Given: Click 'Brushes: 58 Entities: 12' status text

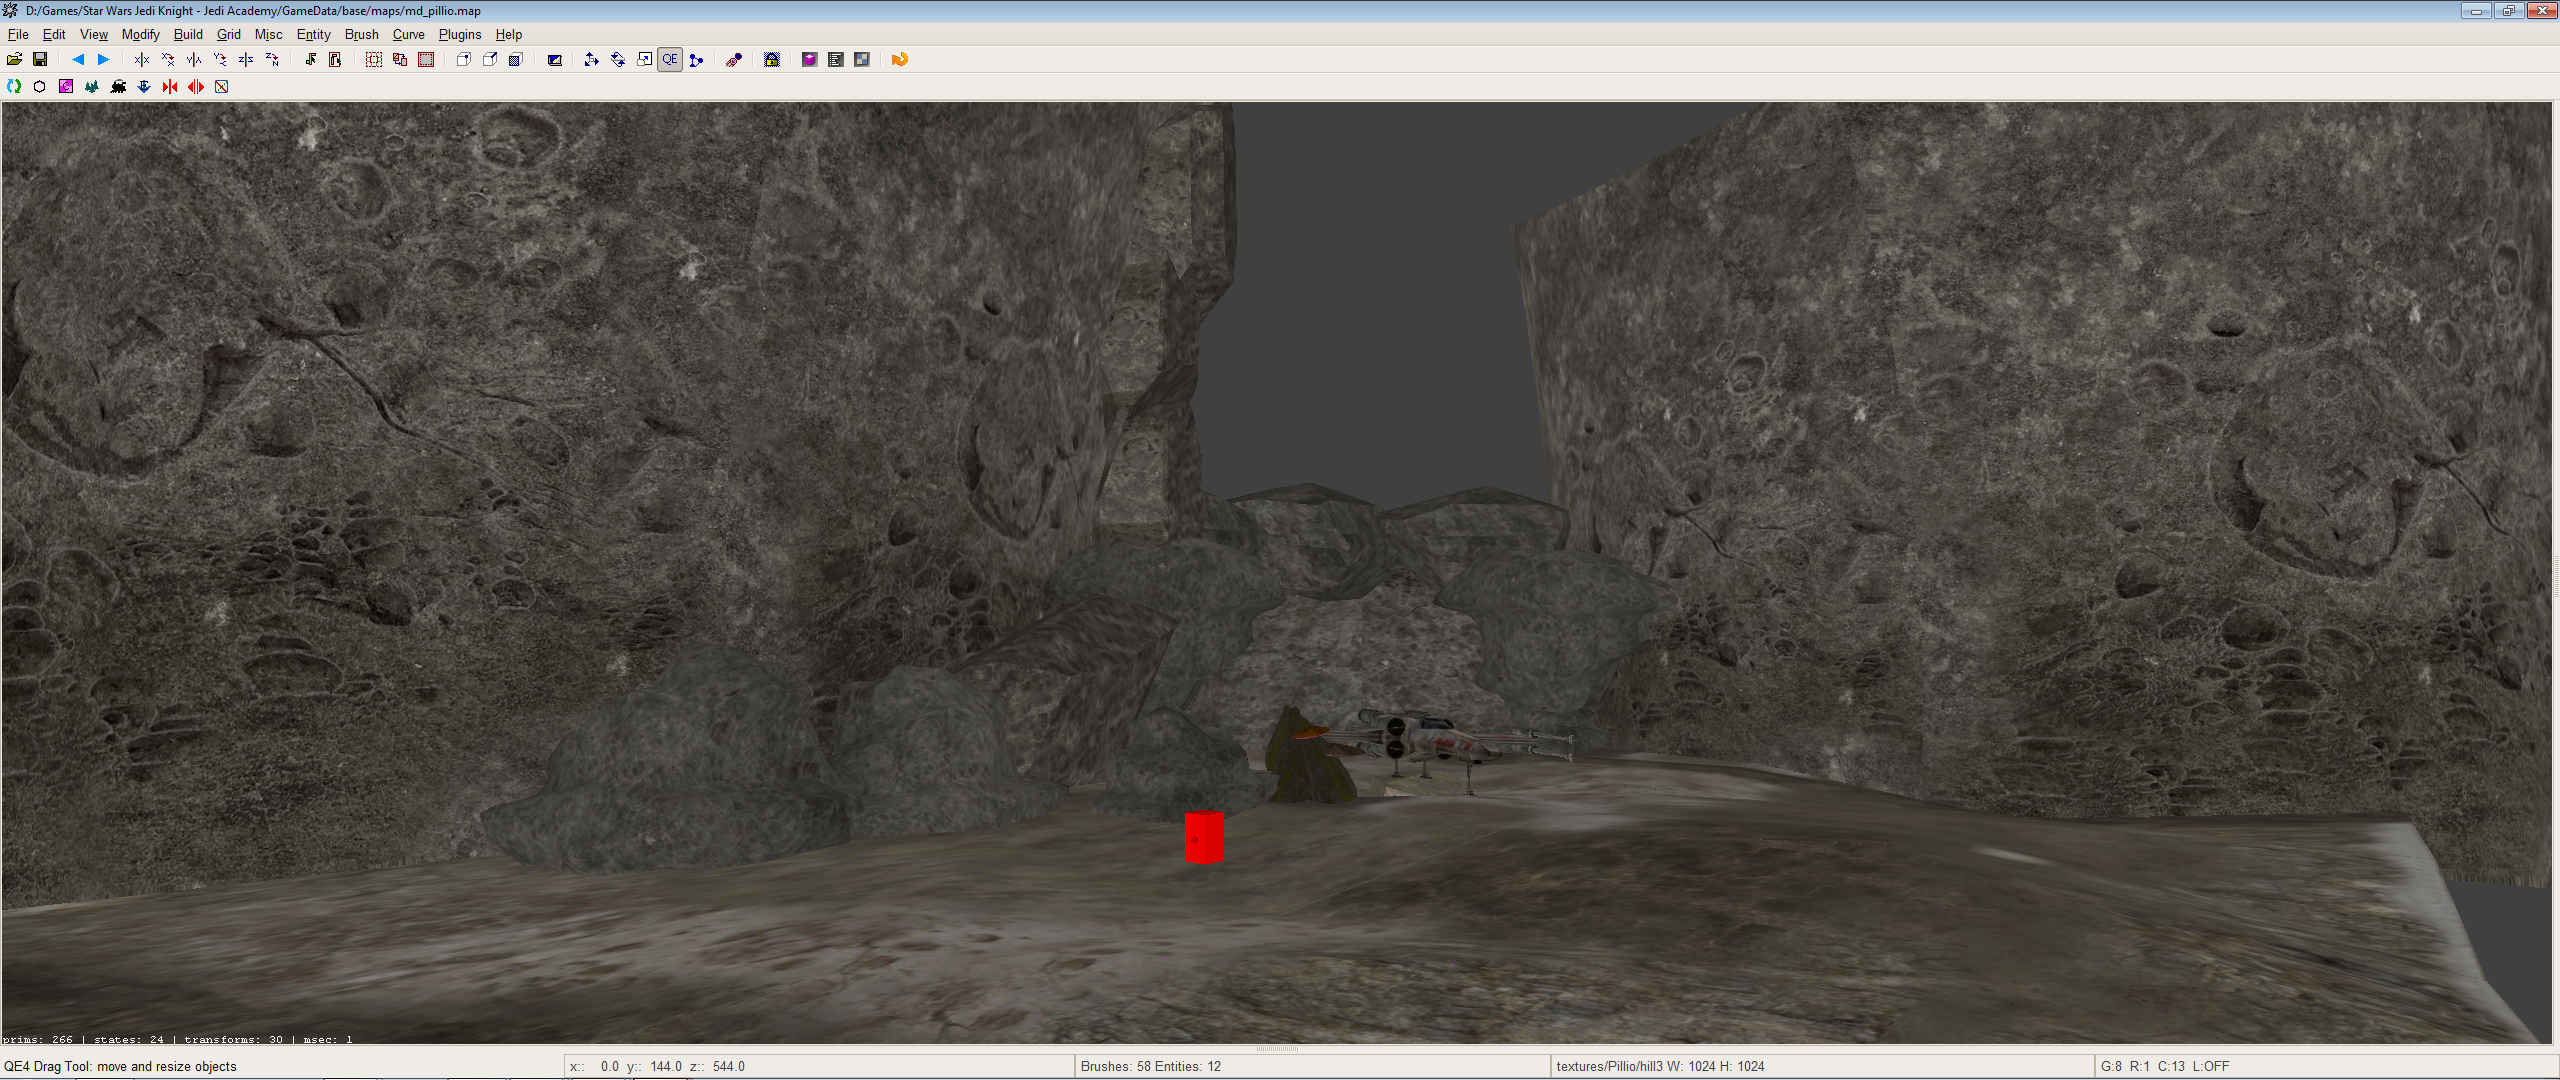Looking at the screenshot, I should [x=1151, y=1066].
